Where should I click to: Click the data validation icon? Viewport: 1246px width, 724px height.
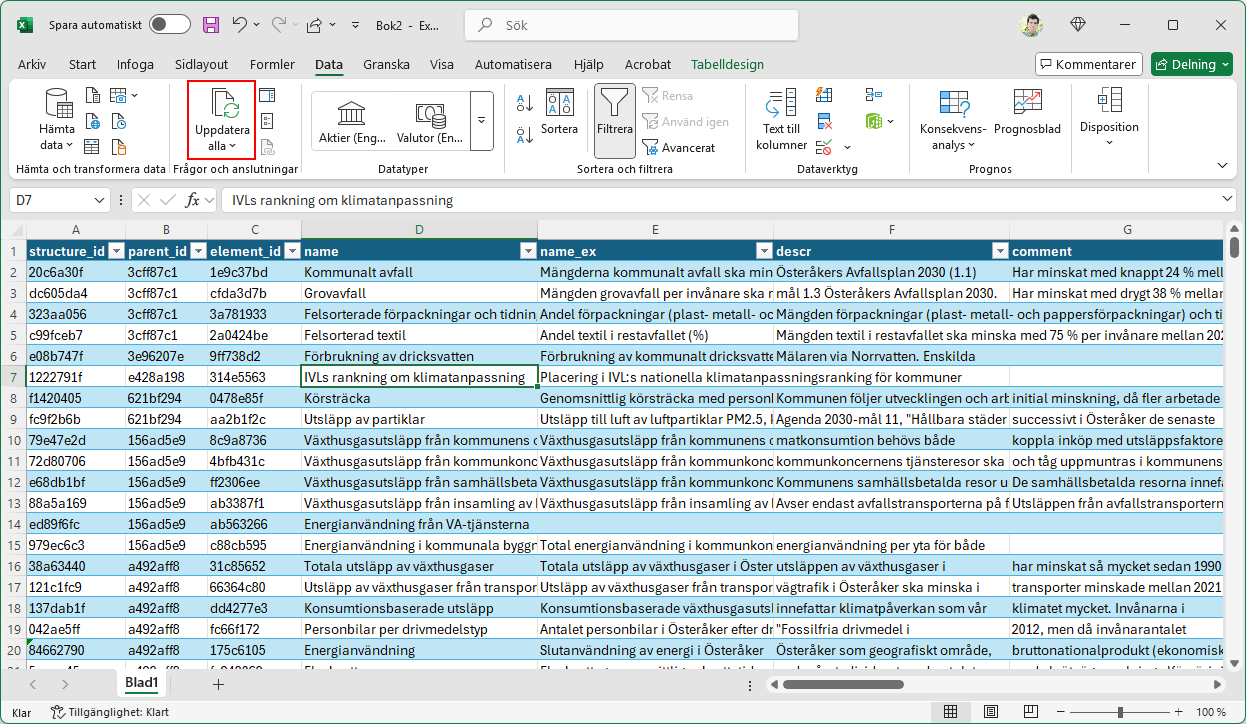click(x=825, y=147)
